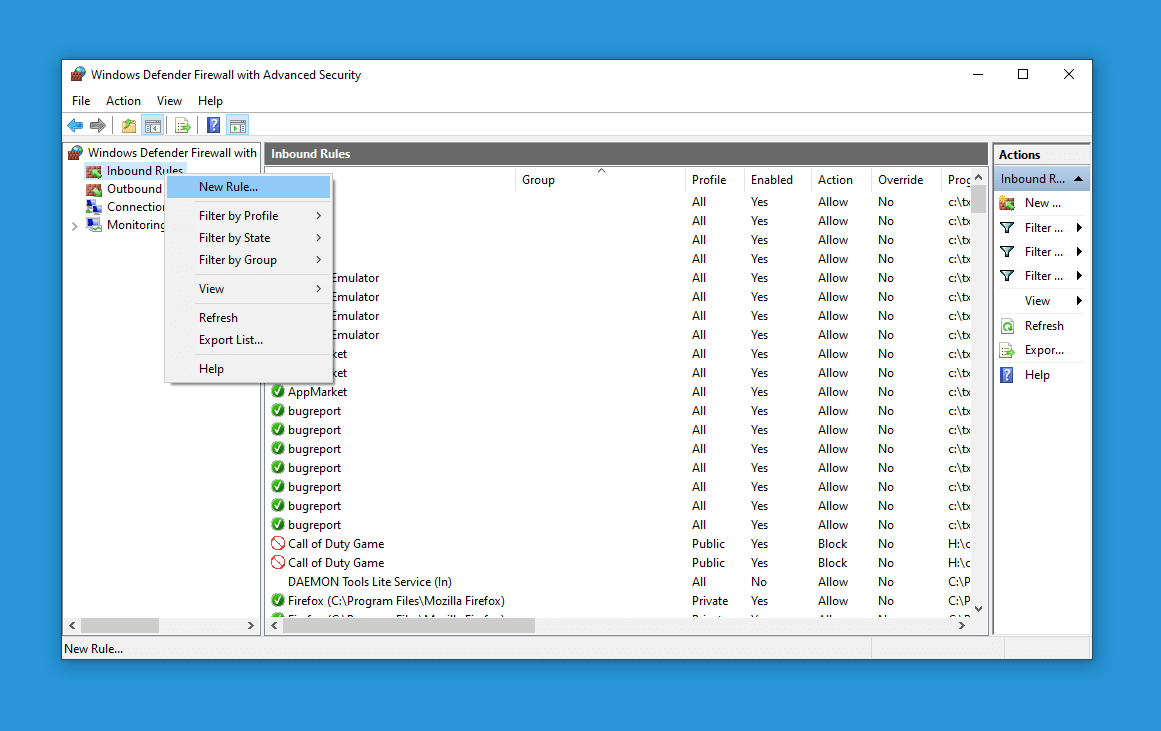Click the Monitoring tree icon
Screen dimensions: 1161x731
tap(94, 224)
